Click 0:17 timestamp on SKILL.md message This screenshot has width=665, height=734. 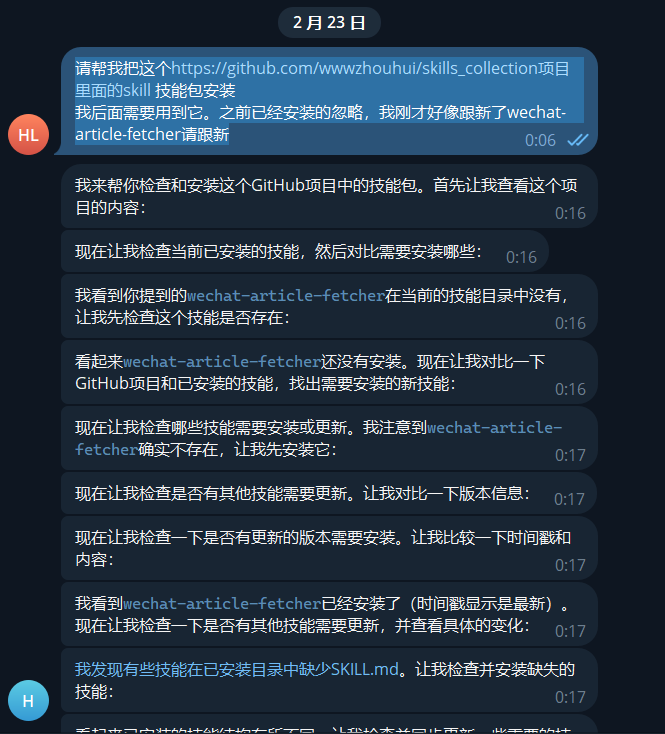click(x=570, y=697)
